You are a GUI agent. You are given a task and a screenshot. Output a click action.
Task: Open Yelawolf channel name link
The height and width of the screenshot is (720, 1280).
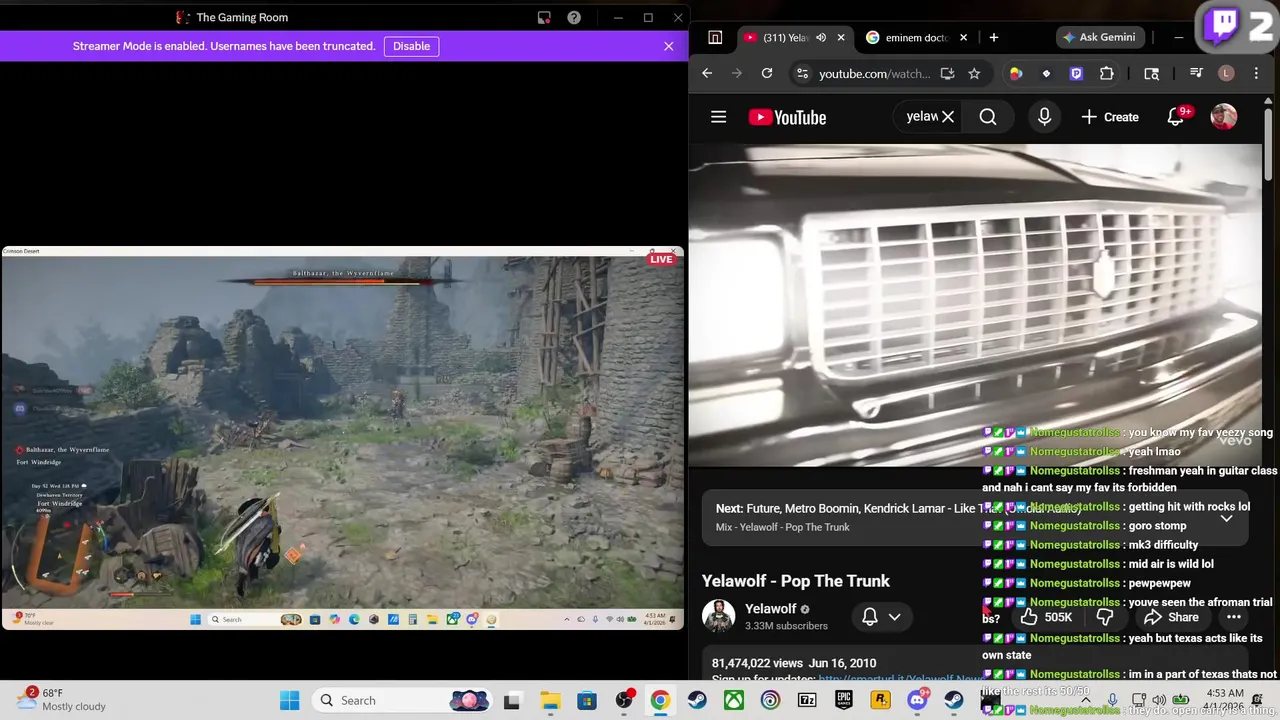[x=770, y=608]
